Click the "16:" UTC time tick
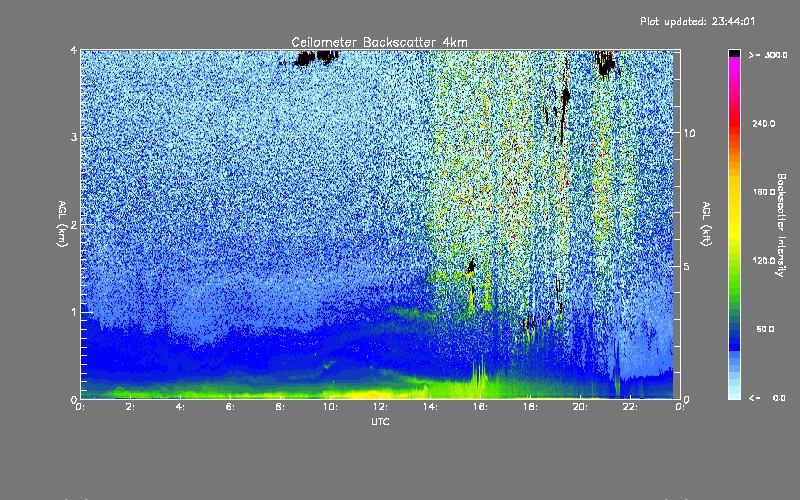 point(480,407)
